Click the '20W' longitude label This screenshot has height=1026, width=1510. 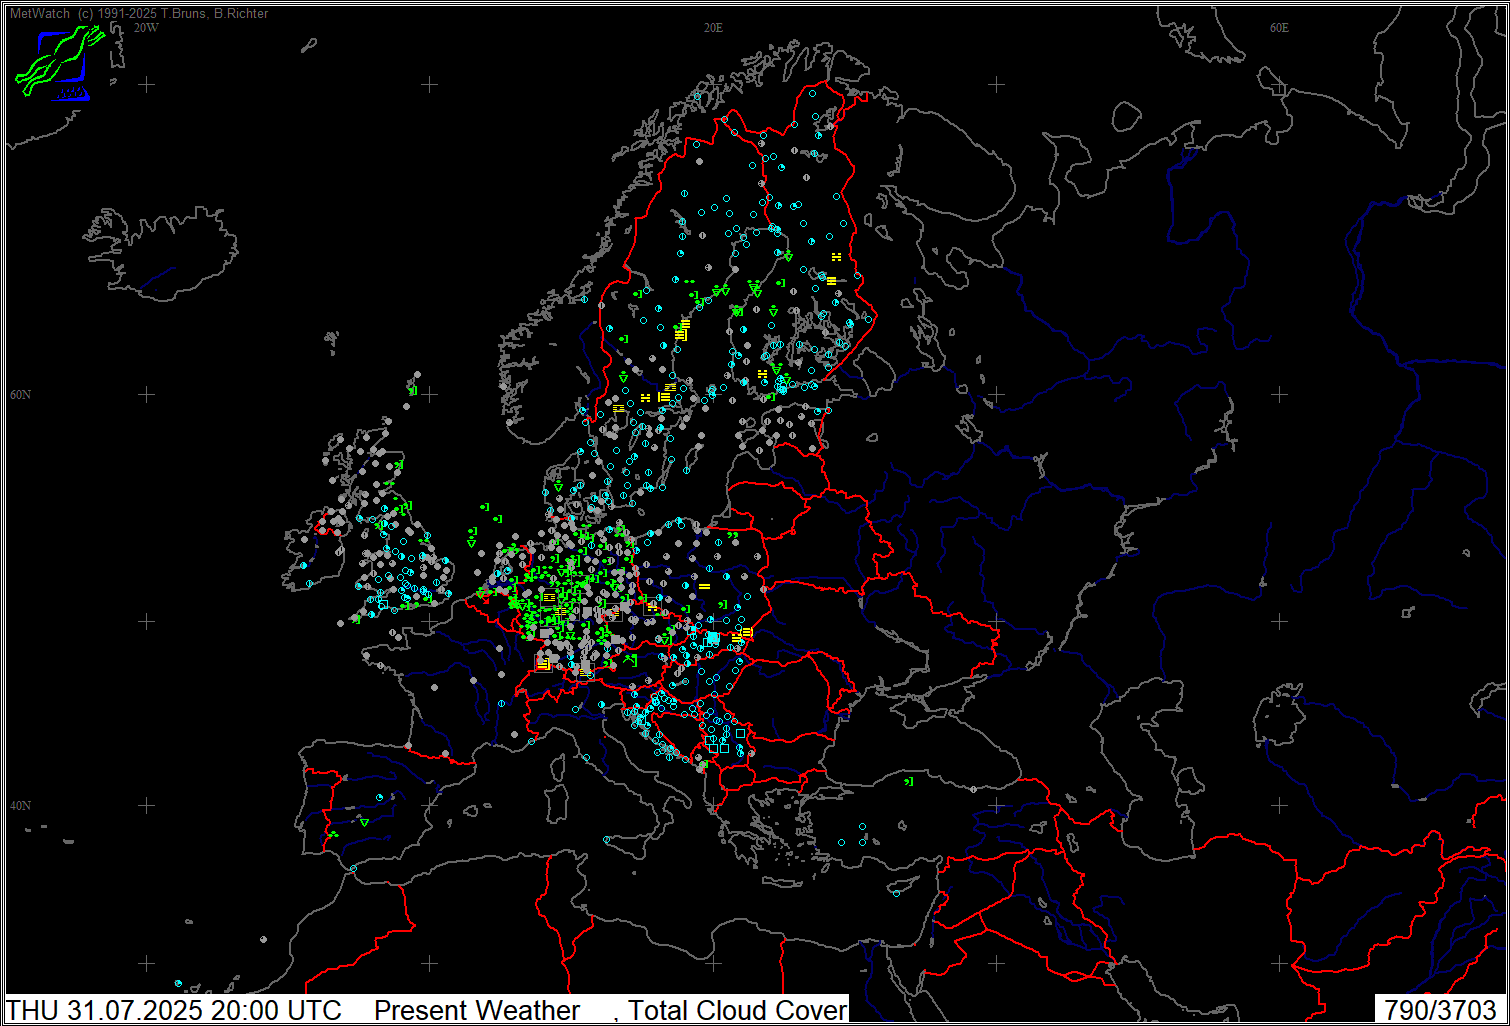tap(146, 28)
